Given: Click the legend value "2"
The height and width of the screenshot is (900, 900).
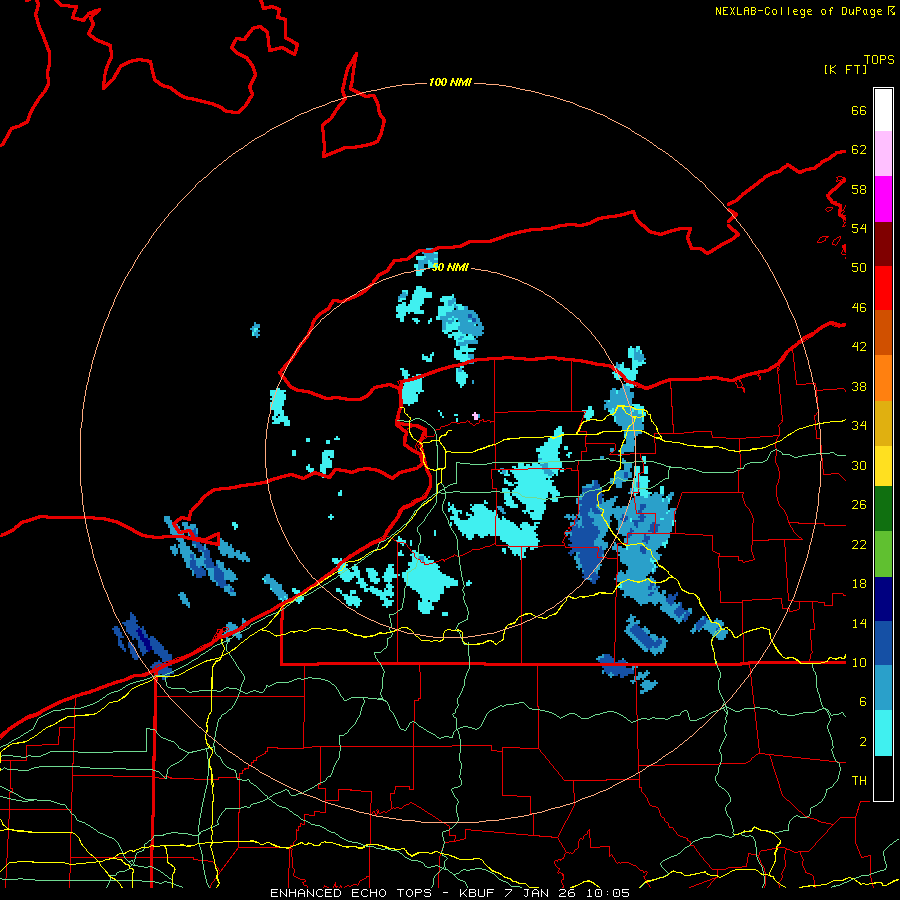Looking at the screenshot, I should pyautogui.click(x=862, y=742).
